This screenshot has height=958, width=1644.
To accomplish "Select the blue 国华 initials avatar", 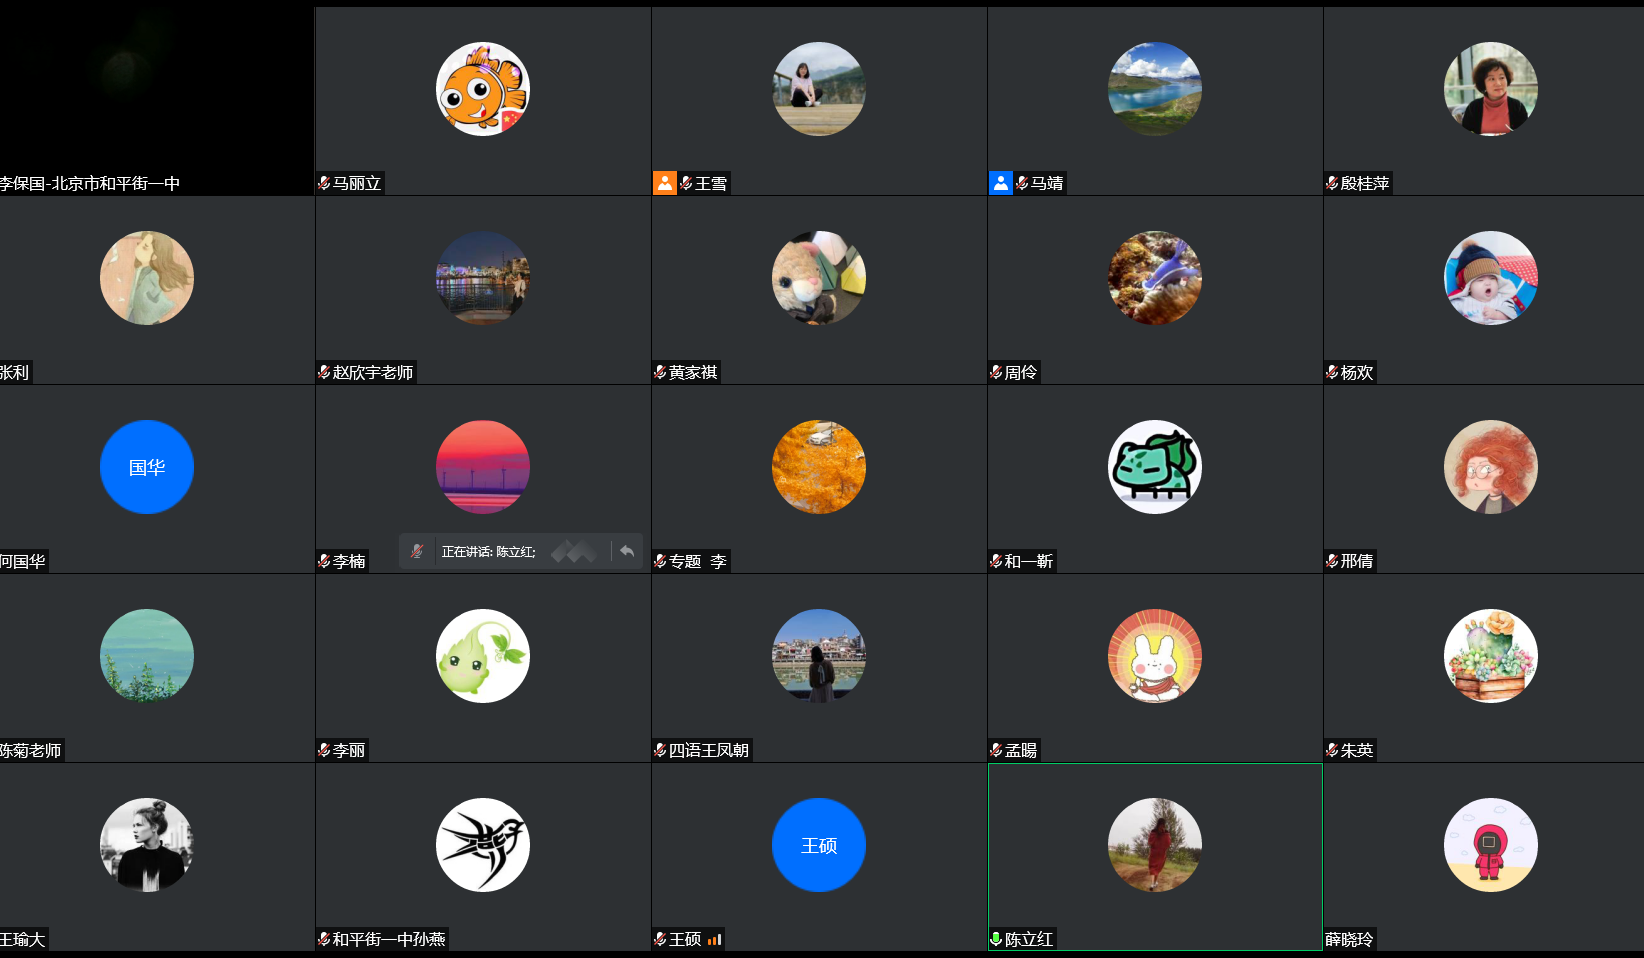I will [x=147, y=467].
